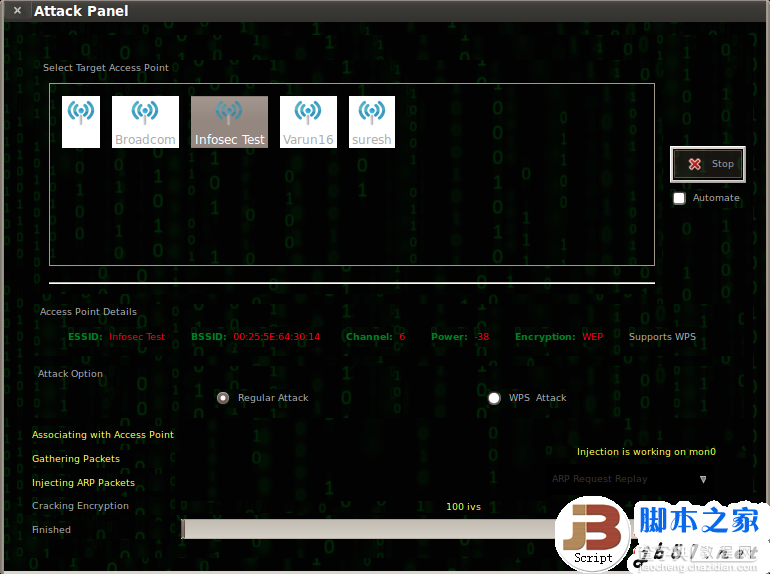Open the ARP Request Replay dropdown
Viewport: 770px width, 574px height.
630,479
